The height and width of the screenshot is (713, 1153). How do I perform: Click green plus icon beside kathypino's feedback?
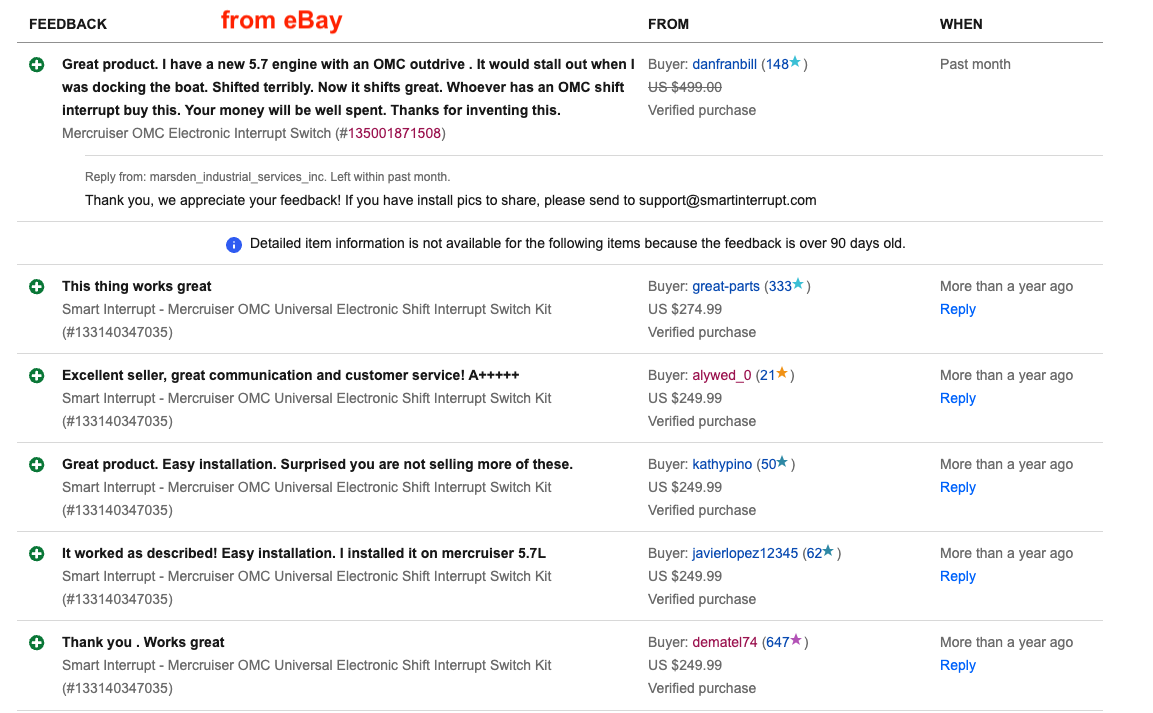click(x=37, y=465)
